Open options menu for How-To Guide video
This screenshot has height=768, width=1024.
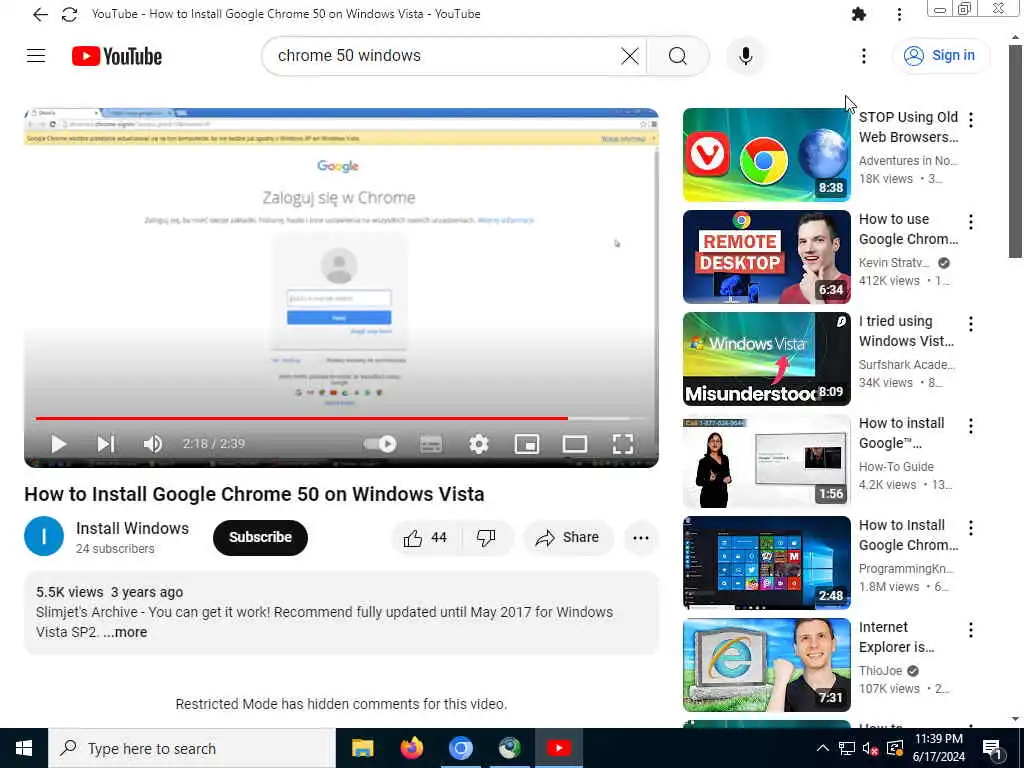pos(971,426)
